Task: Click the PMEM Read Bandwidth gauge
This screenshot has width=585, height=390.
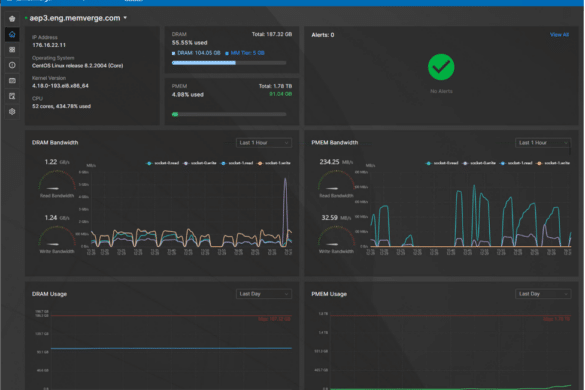Action: click(x=336, y=181)
